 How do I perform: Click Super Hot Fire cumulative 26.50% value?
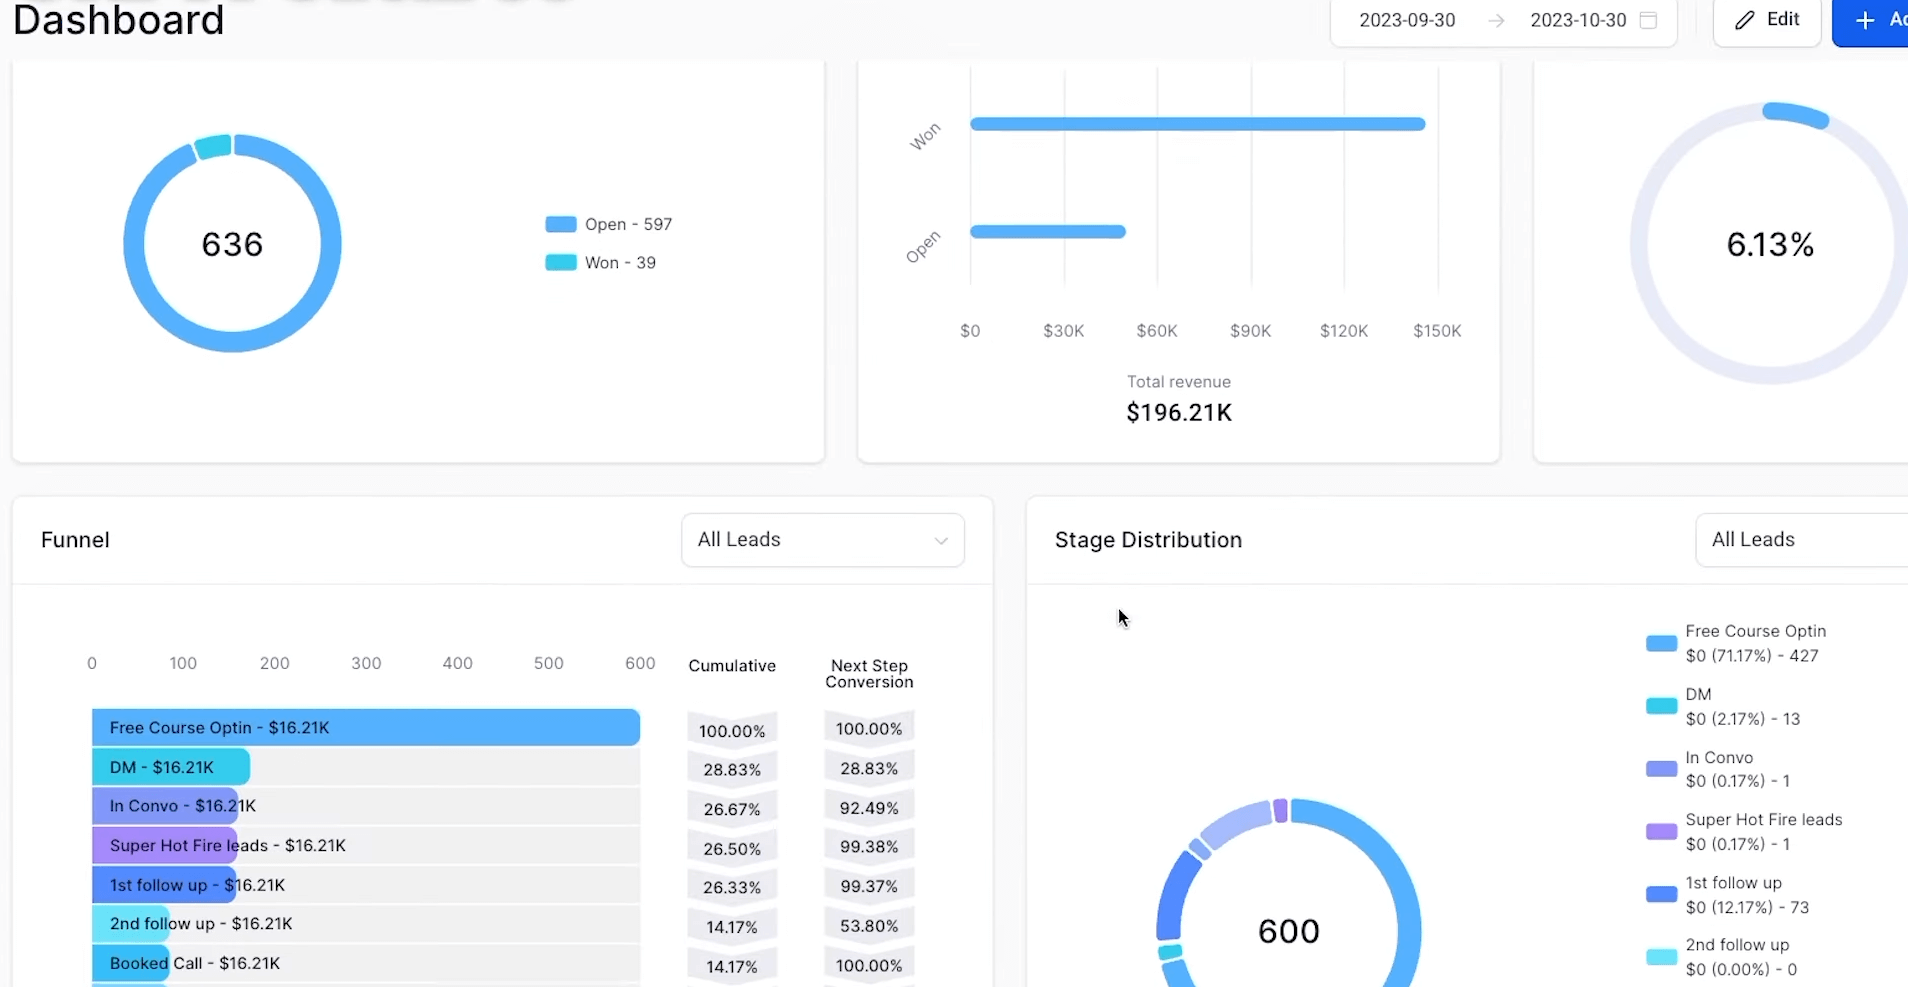point(732,849)
